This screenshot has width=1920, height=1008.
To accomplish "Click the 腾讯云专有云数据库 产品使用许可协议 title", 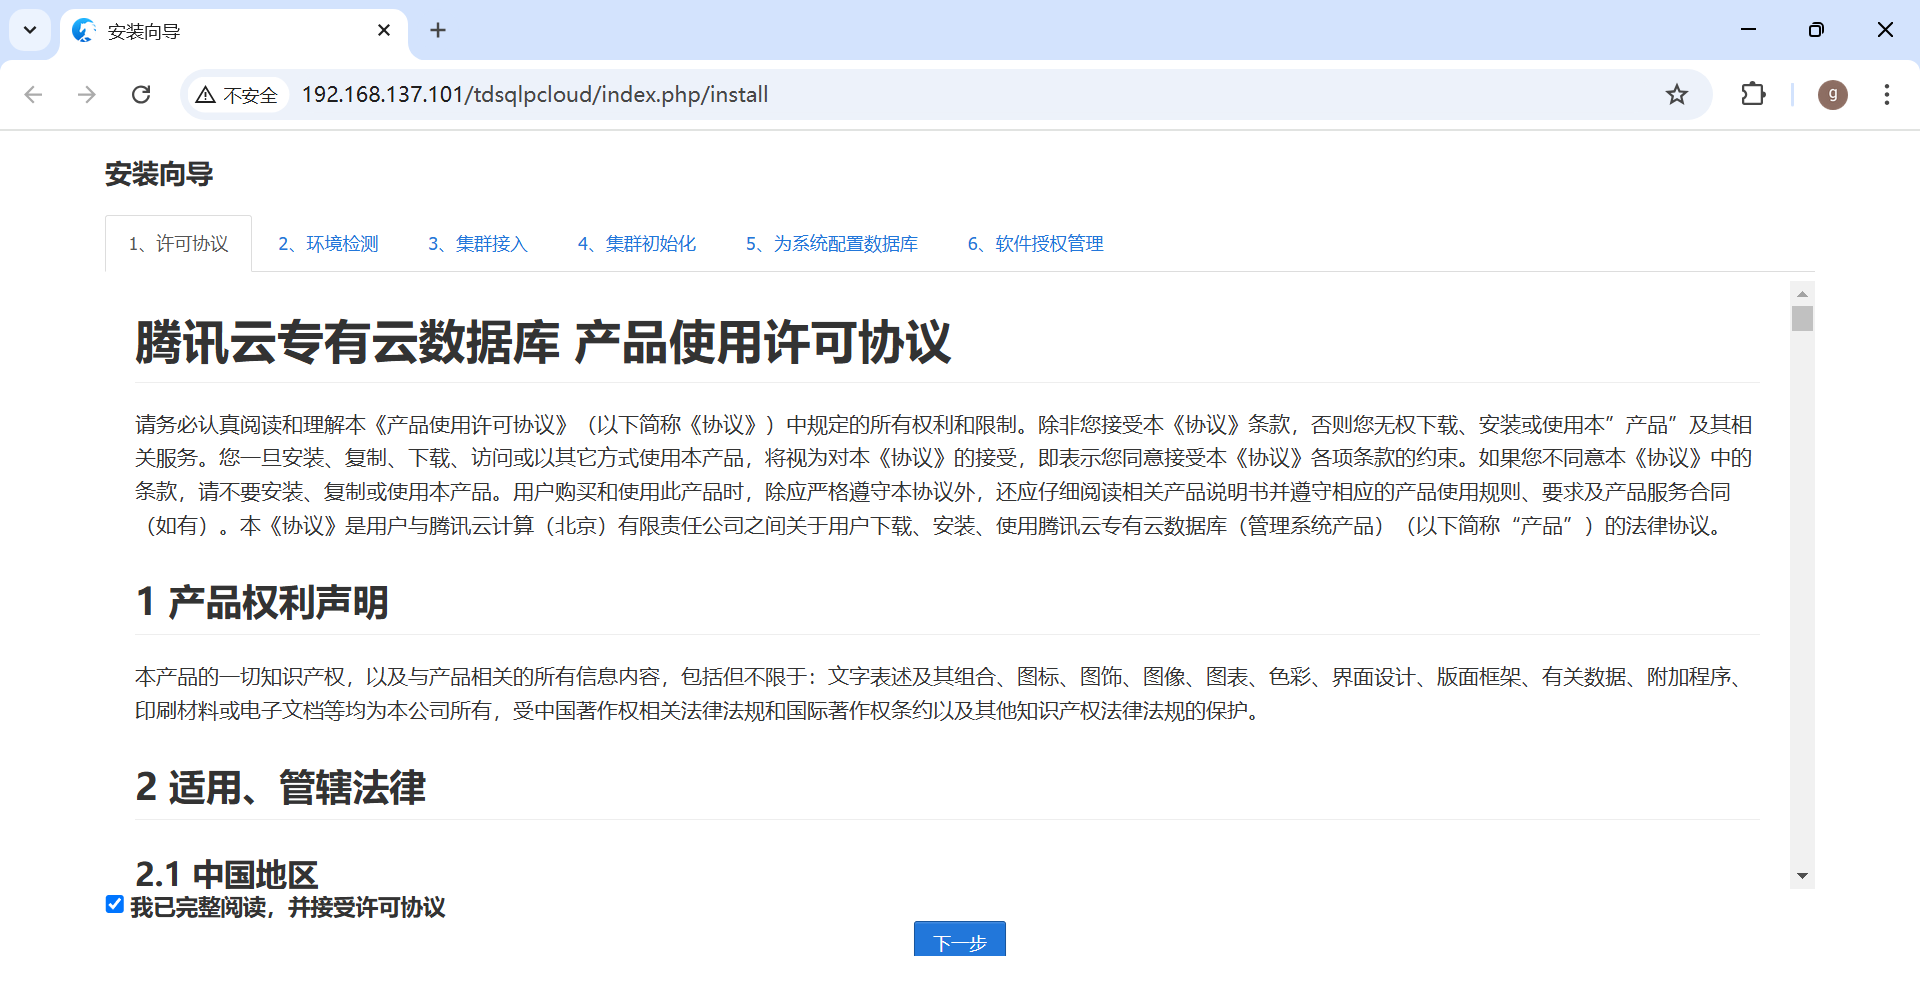I will [543, 342].
